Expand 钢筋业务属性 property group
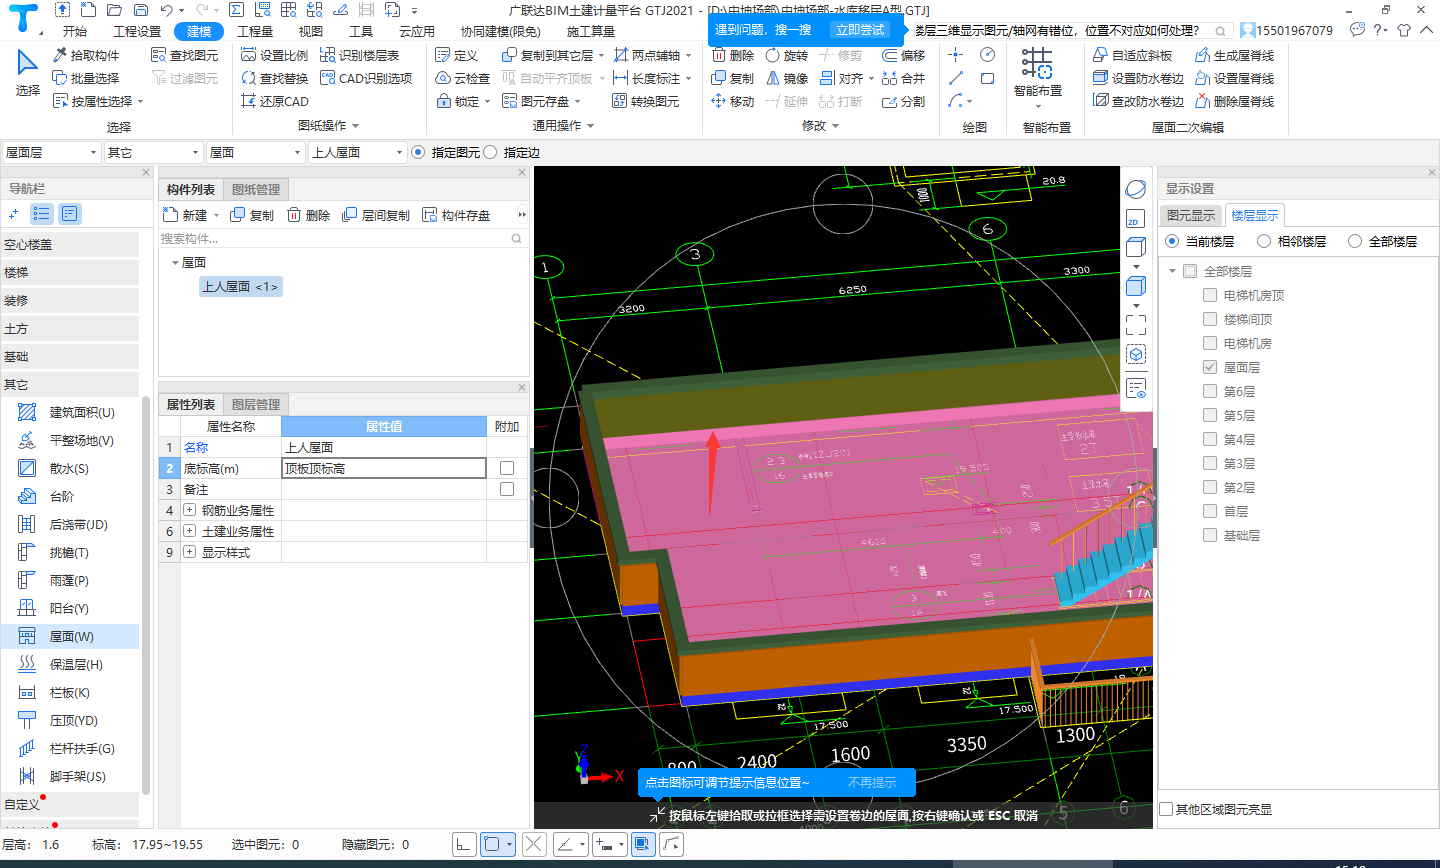1440x868 pixels. [189, 510]
